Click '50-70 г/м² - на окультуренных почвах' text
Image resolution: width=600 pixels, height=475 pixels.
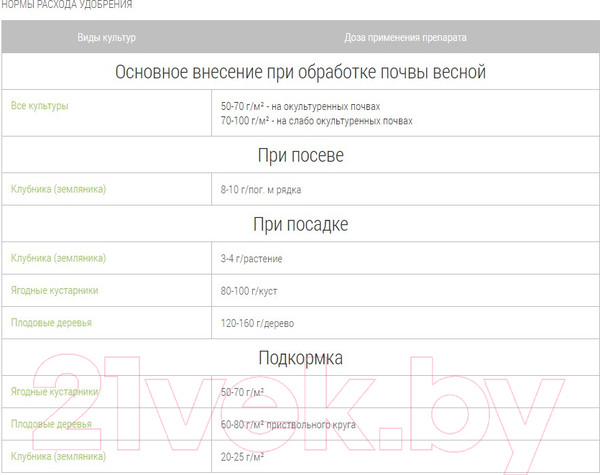point(300,106)
